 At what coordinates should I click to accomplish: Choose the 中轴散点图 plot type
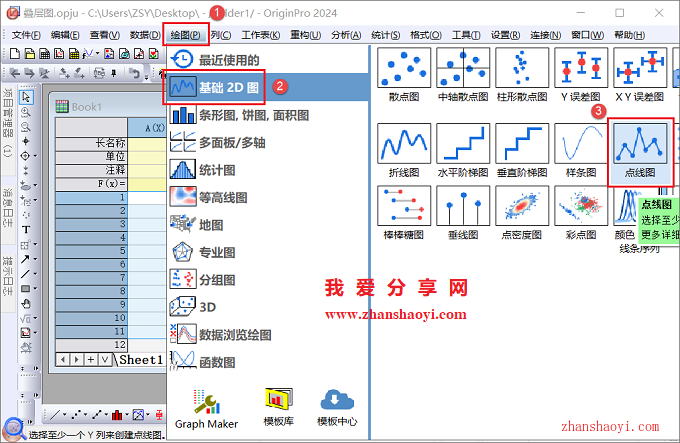[x=463, y=75]
